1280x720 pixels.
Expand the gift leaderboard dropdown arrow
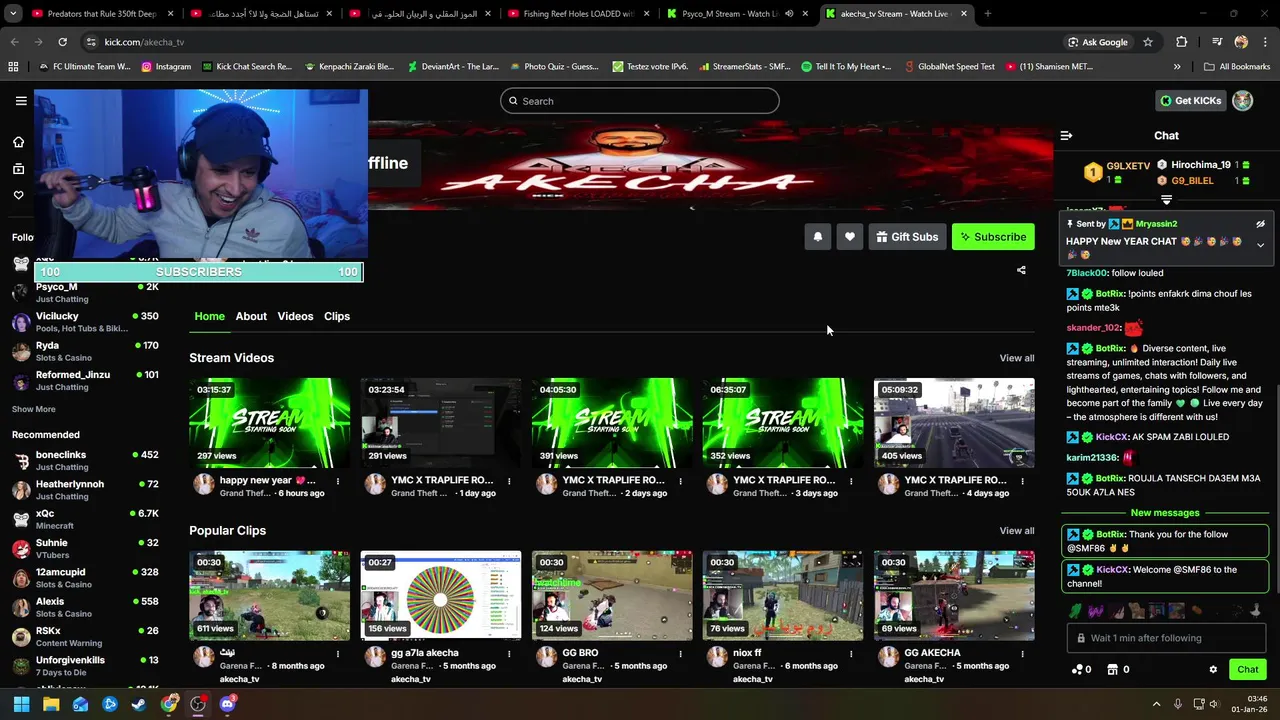1166,200
